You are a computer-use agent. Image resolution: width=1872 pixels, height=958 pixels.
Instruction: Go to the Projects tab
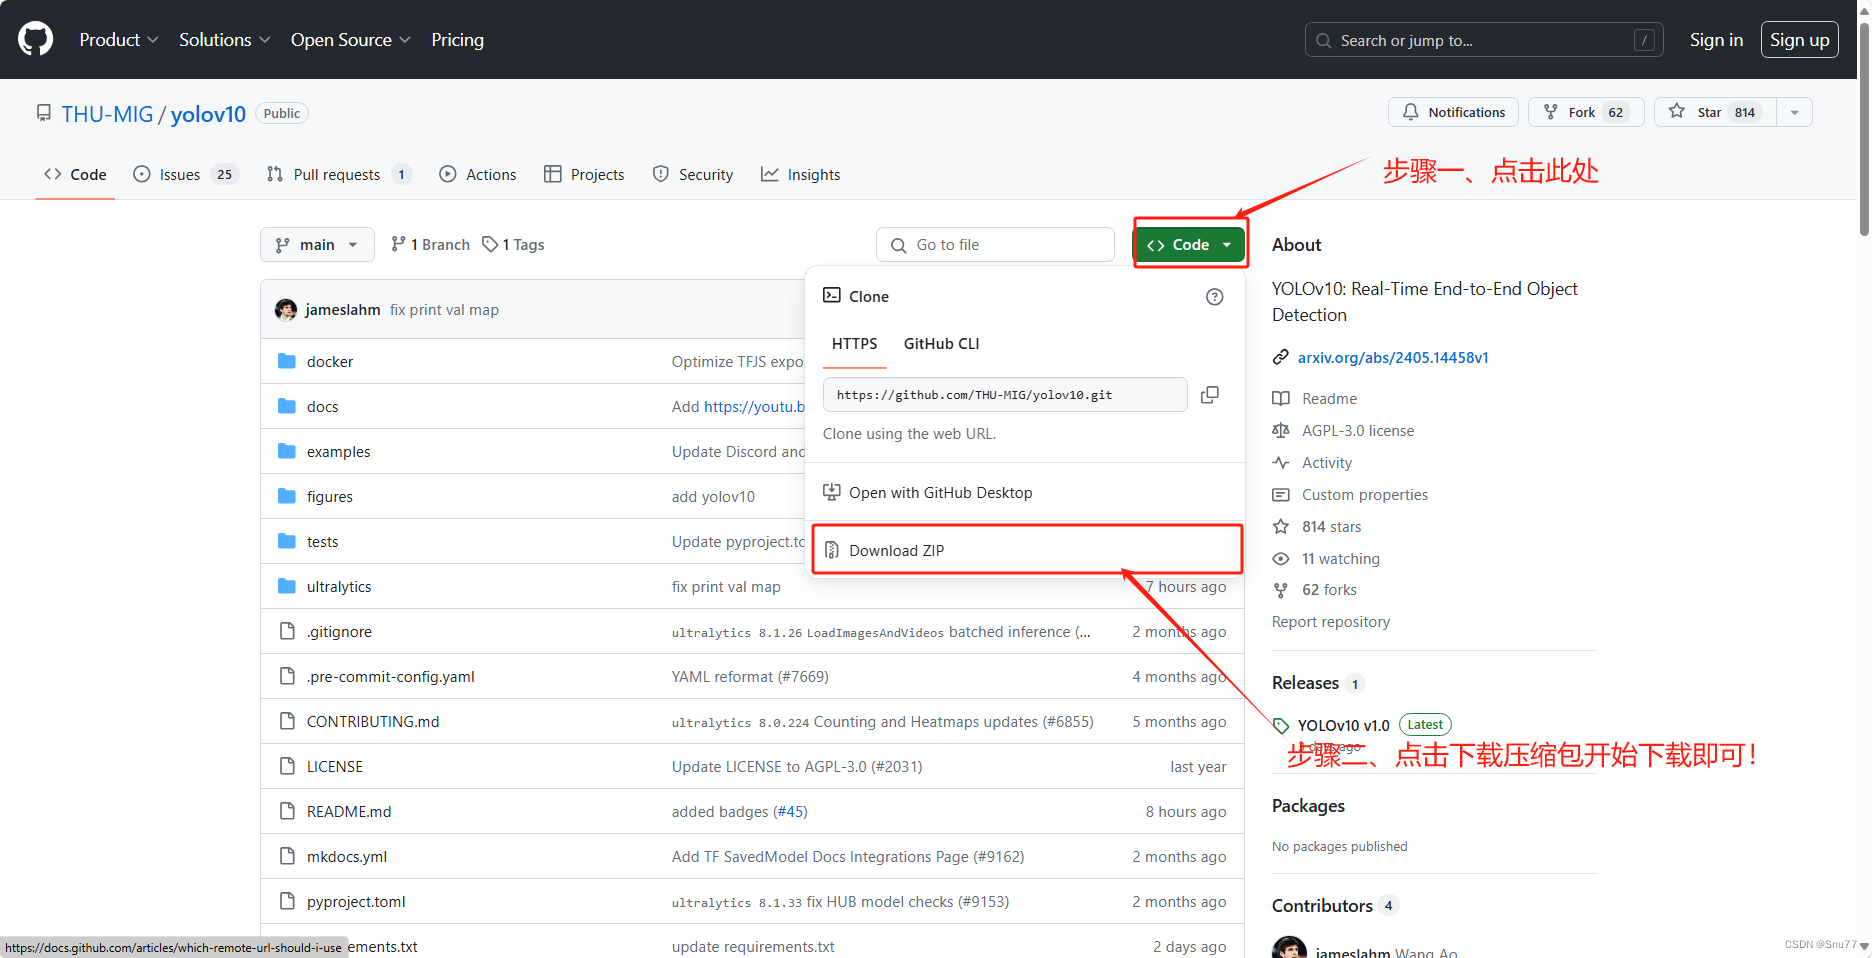point(584,174)
